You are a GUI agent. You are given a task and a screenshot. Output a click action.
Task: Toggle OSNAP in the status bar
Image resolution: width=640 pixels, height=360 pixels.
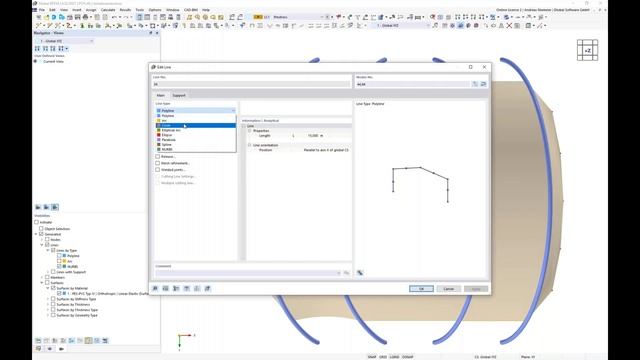point(408,357)
